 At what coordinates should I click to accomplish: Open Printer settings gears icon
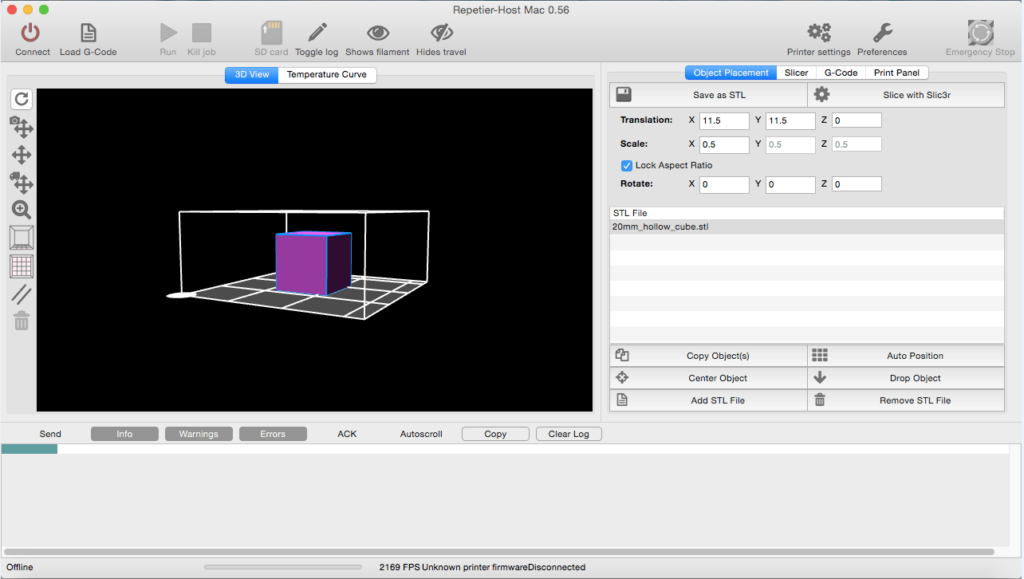click(819, 33)
